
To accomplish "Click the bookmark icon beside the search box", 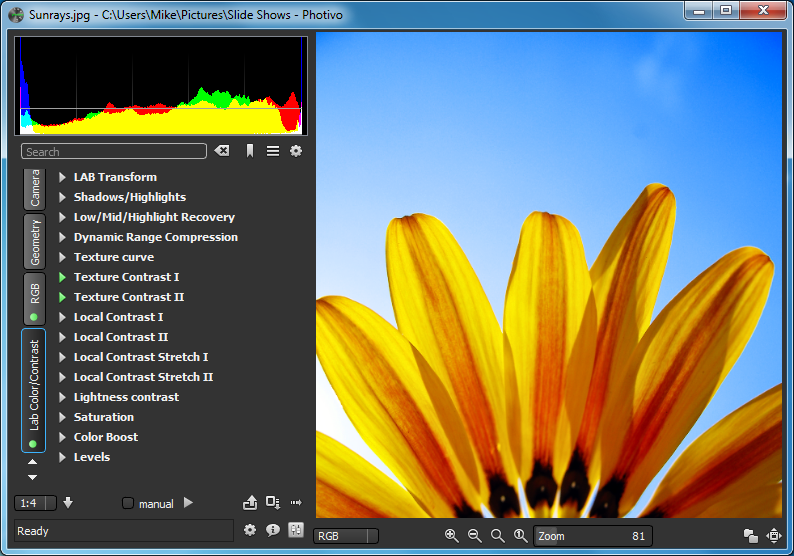I will click(x=250, y=151).
